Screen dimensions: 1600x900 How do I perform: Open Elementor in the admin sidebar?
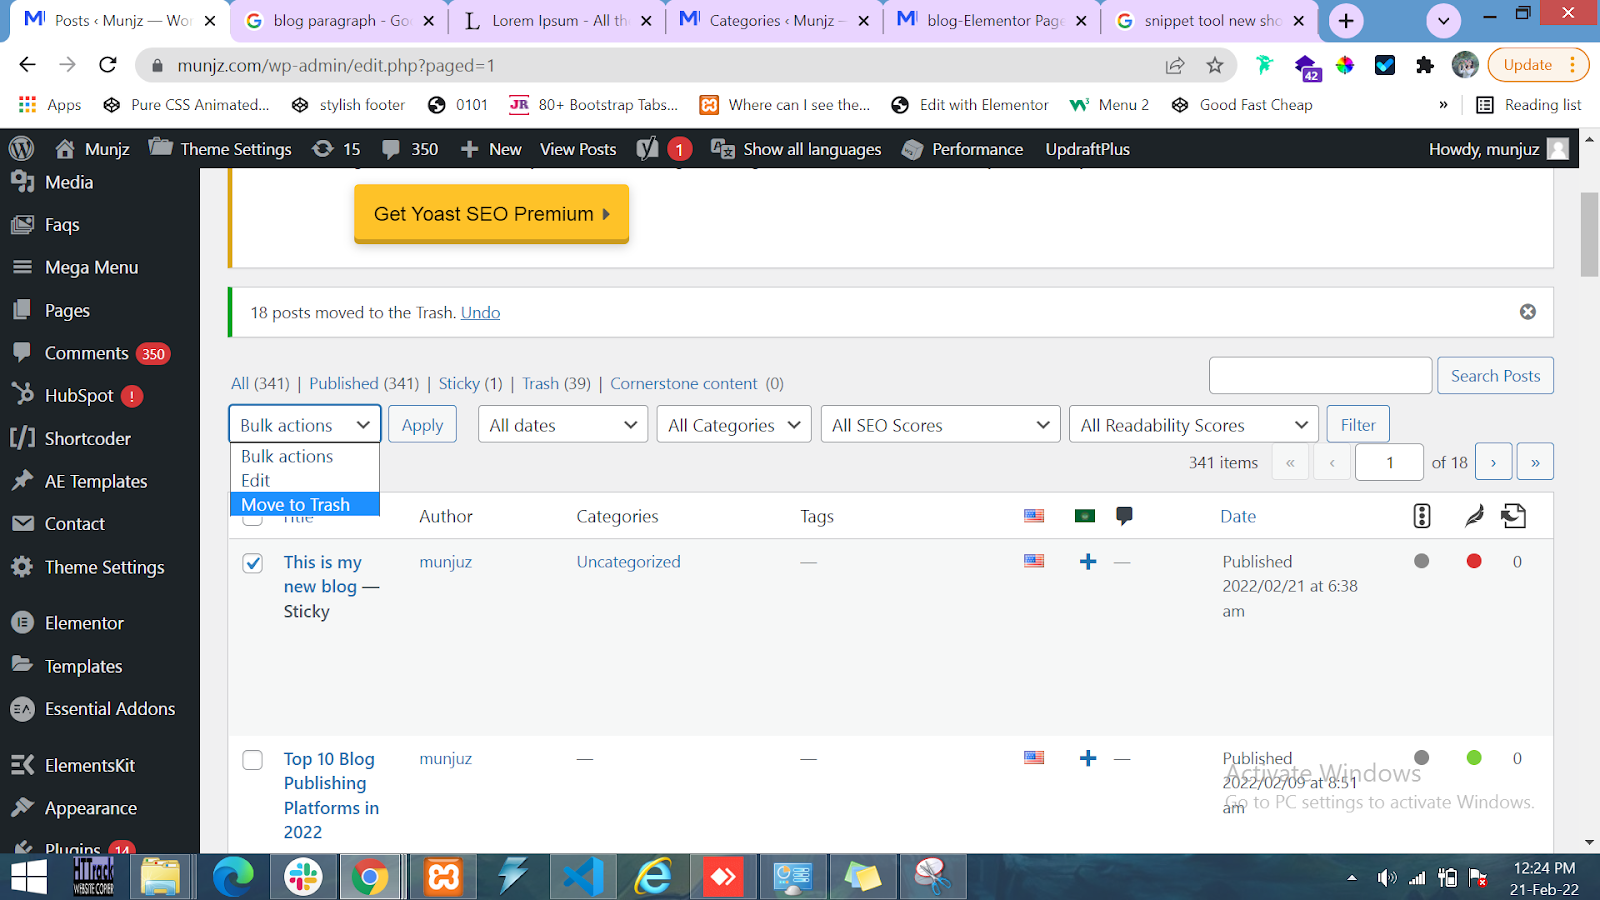tap(84, 623)
